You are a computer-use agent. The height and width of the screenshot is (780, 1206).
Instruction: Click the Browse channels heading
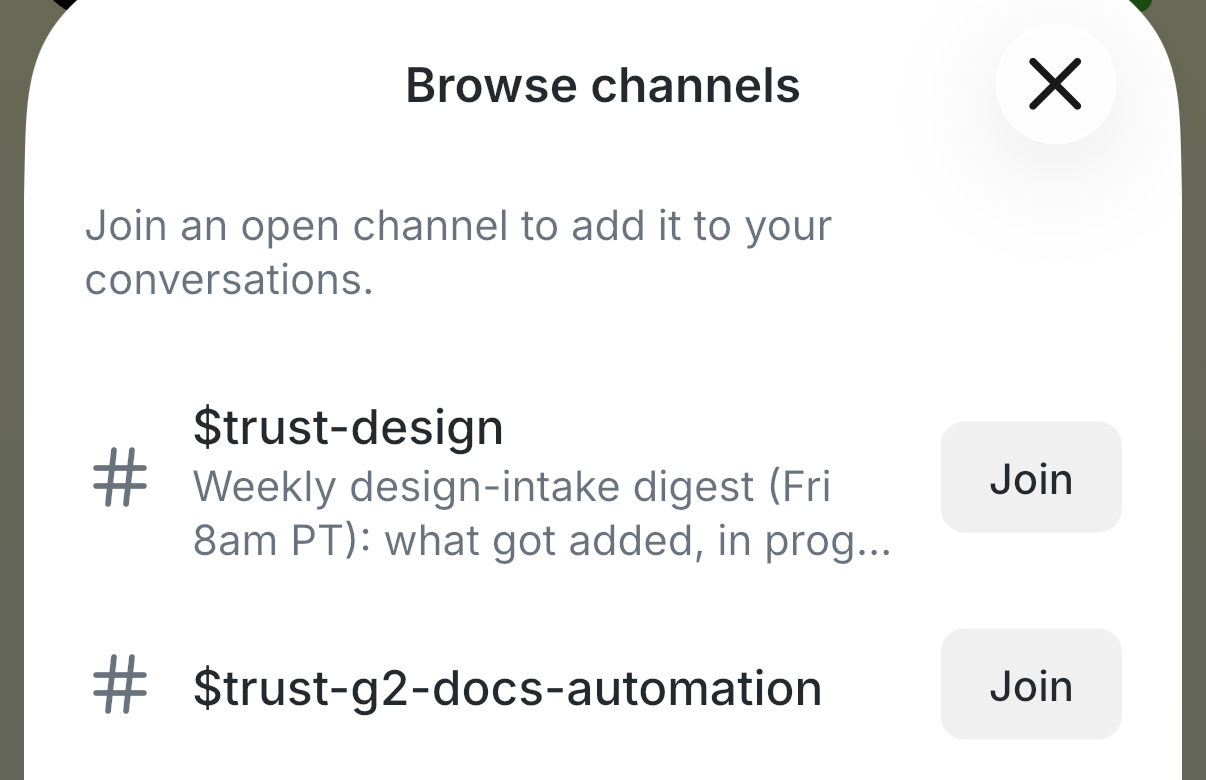603,85
